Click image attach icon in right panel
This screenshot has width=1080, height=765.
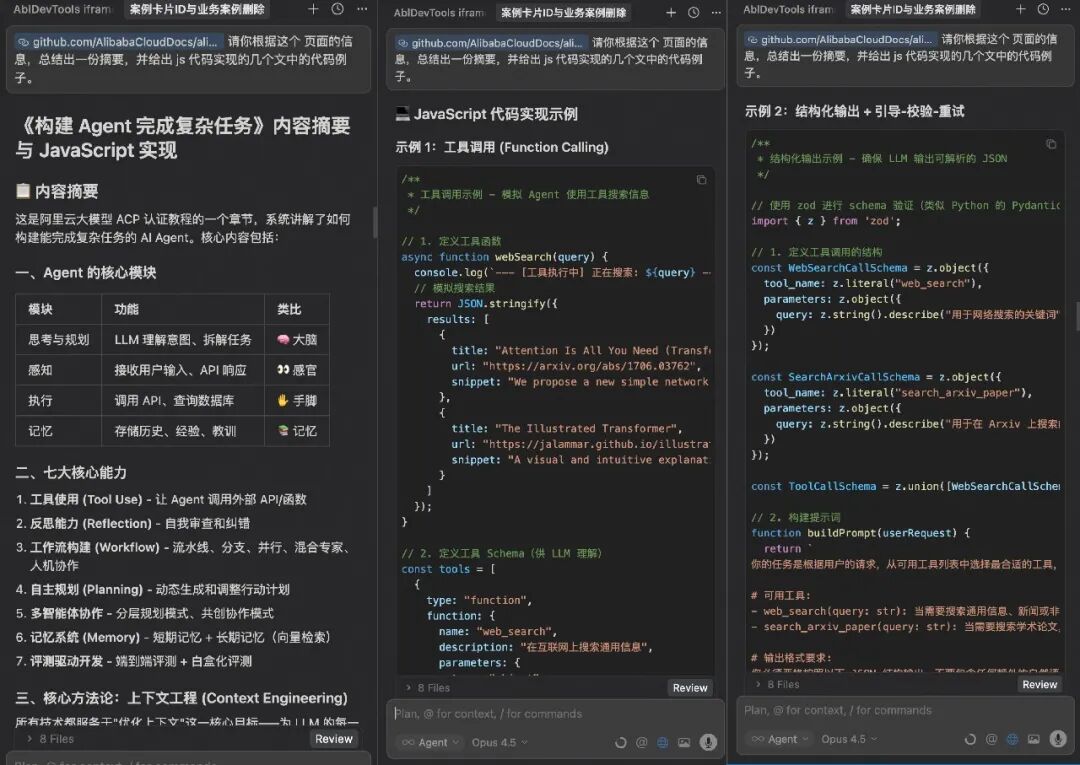pos(1034,739)
